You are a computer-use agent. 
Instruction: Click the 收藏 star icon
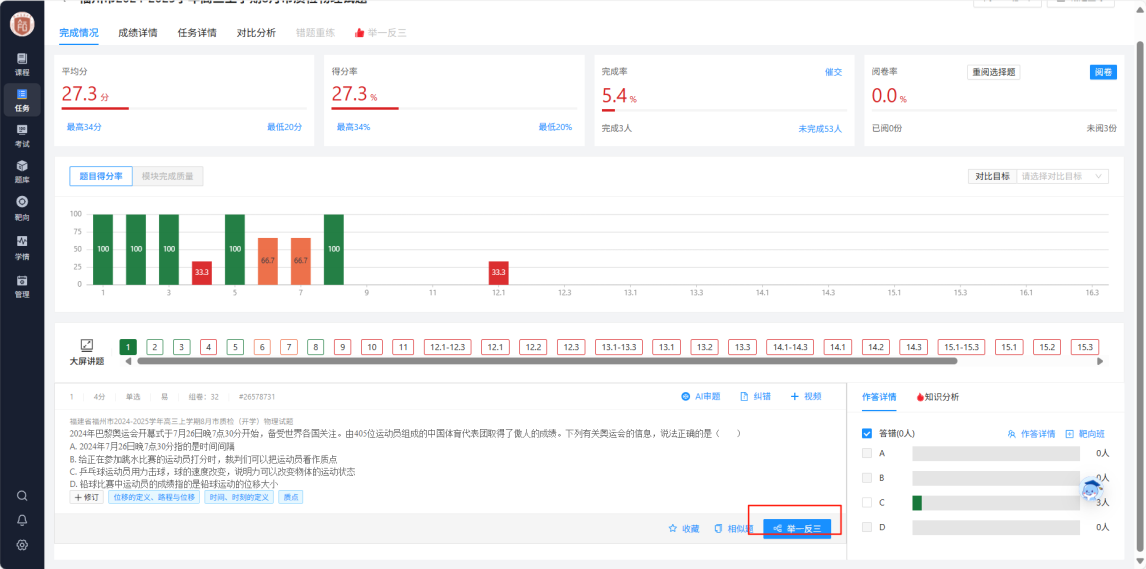(683, 529)
